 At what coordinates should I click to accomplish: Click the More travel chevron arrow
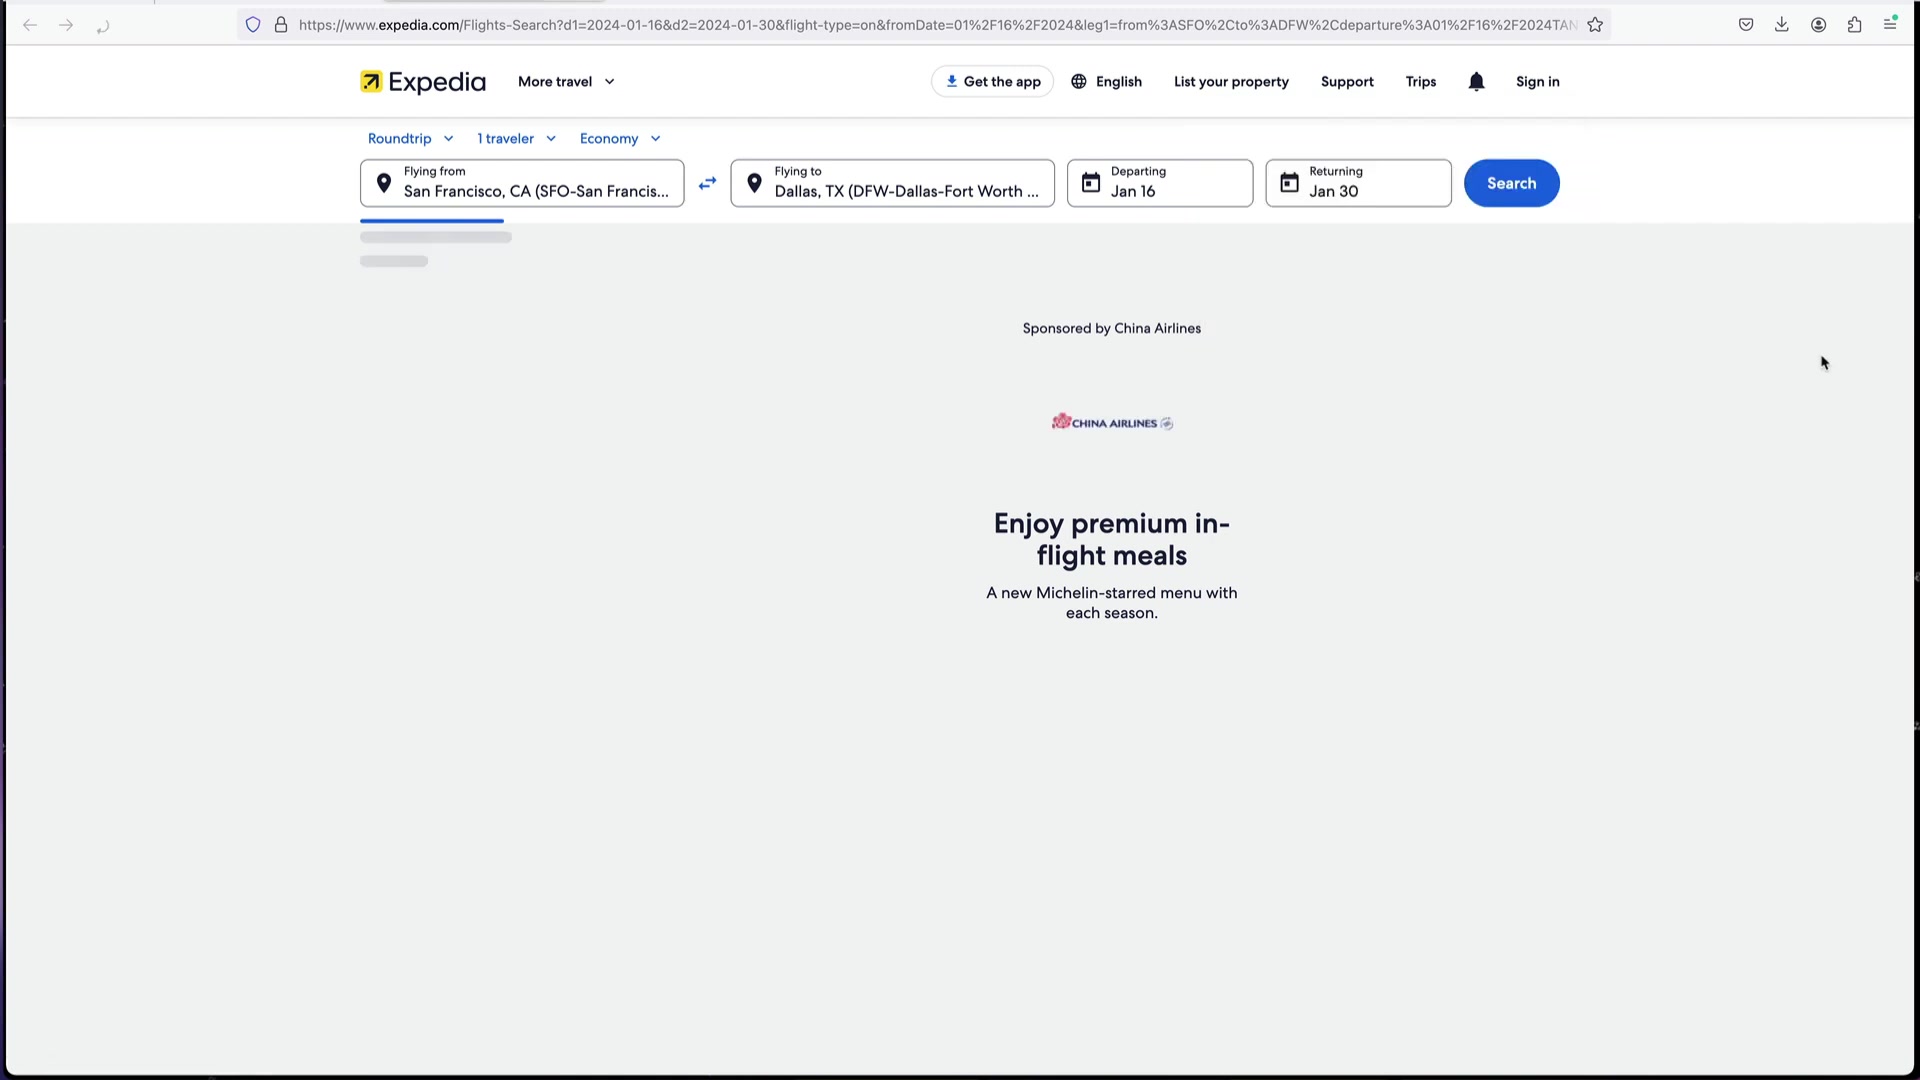(x=610, y=82)
